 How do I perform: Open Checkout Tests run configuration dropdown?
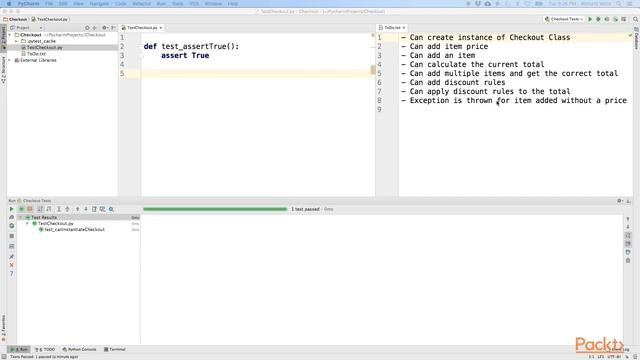pos(564,19)
